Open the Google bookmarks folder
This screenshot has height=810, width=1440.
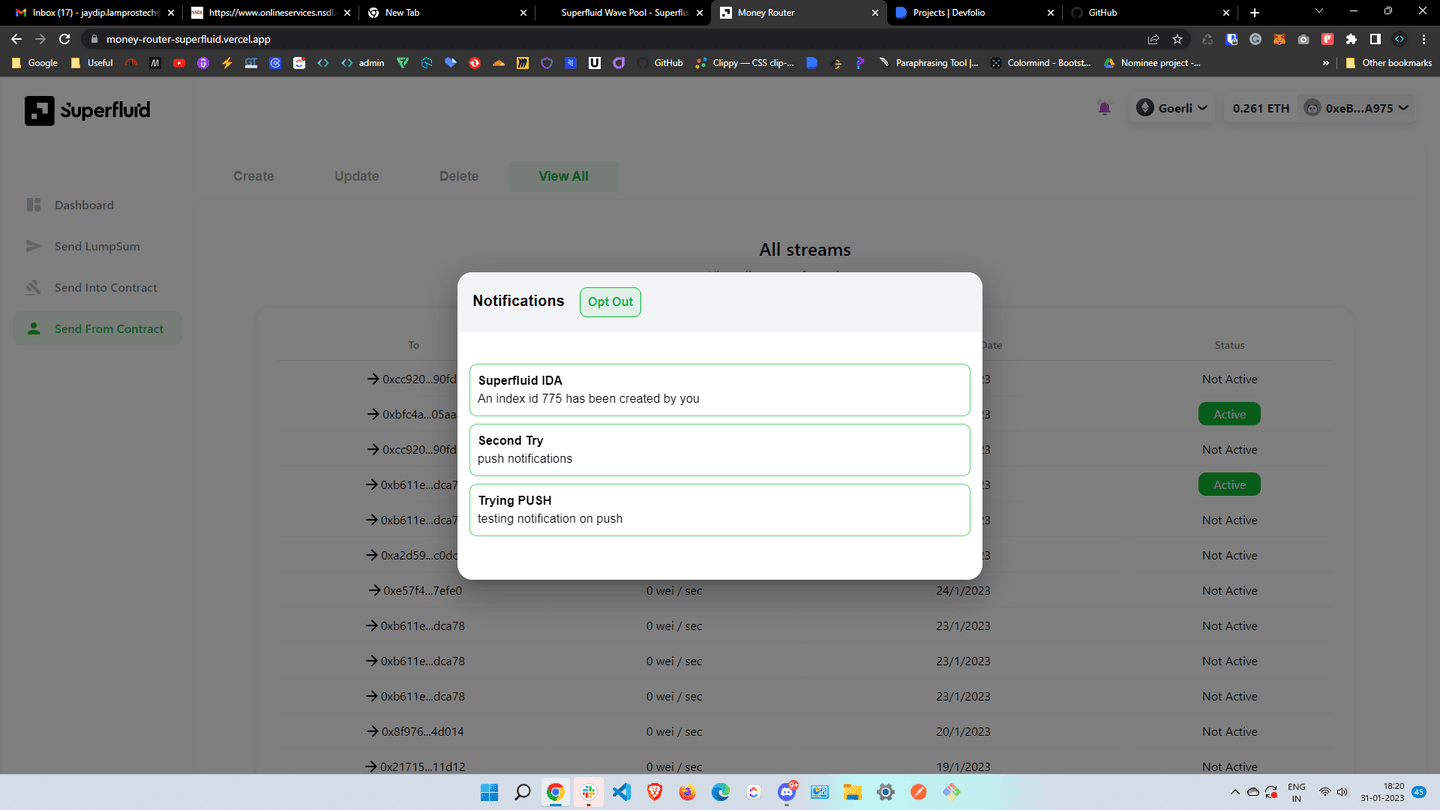pos(35,63)
